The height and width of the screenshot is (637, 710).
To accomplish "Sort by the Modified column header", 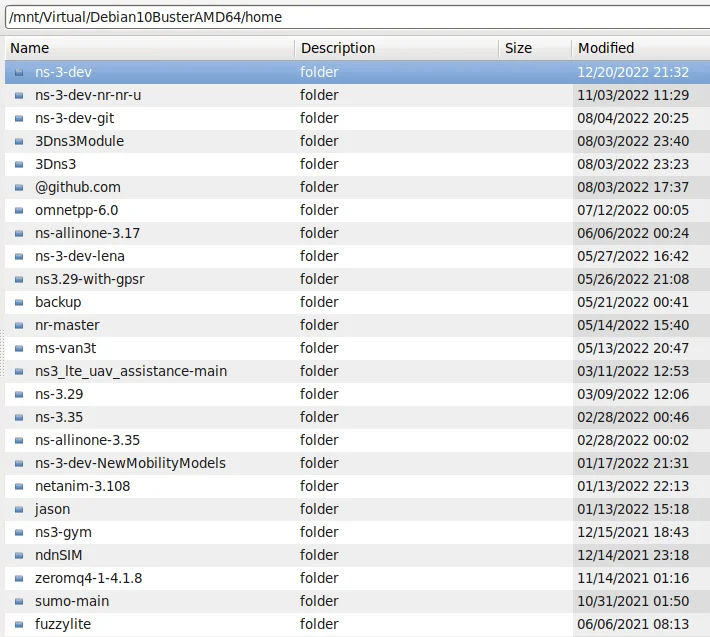I will click(641, 48).
